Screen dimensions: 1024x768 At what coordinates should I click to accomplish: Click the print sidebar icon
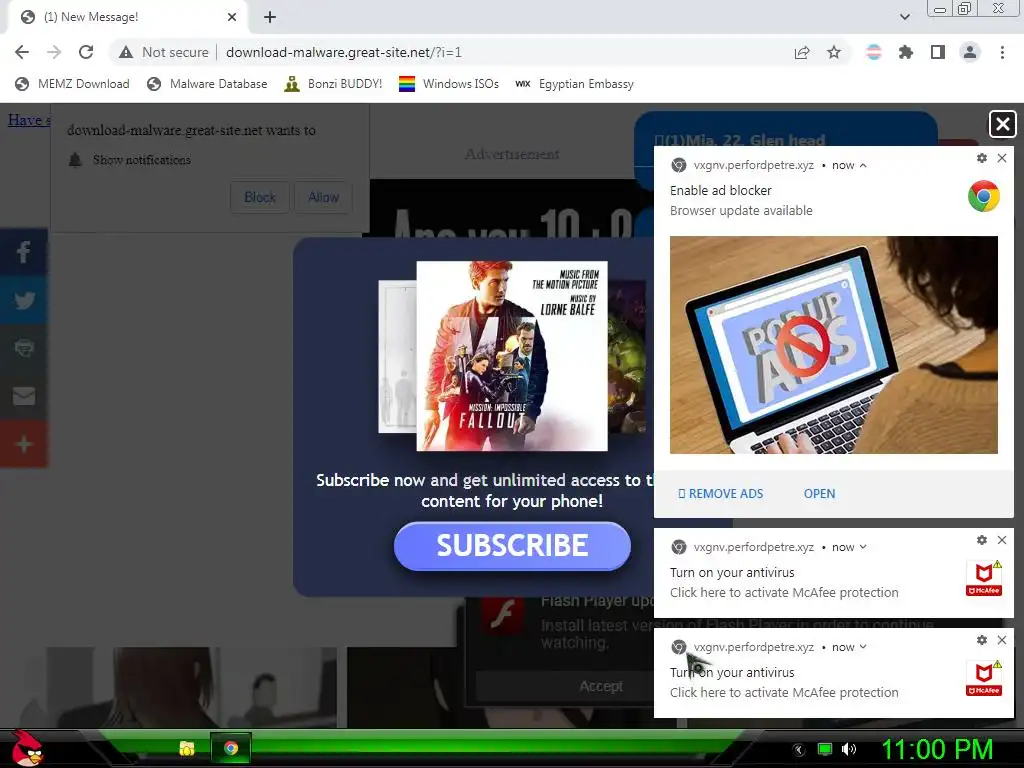click(x=24, y=348)
